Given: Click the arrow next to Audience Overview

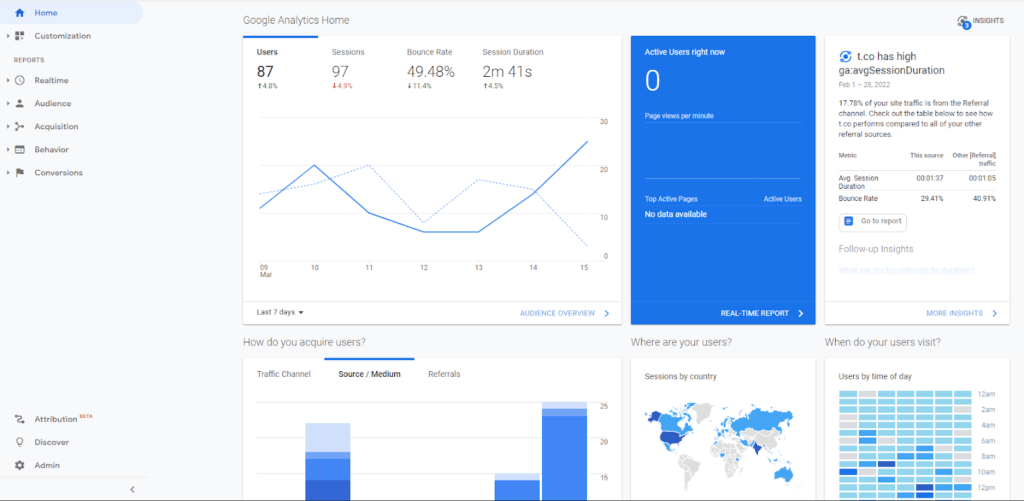Looking at the screenshot, I should tap(607, 314).
